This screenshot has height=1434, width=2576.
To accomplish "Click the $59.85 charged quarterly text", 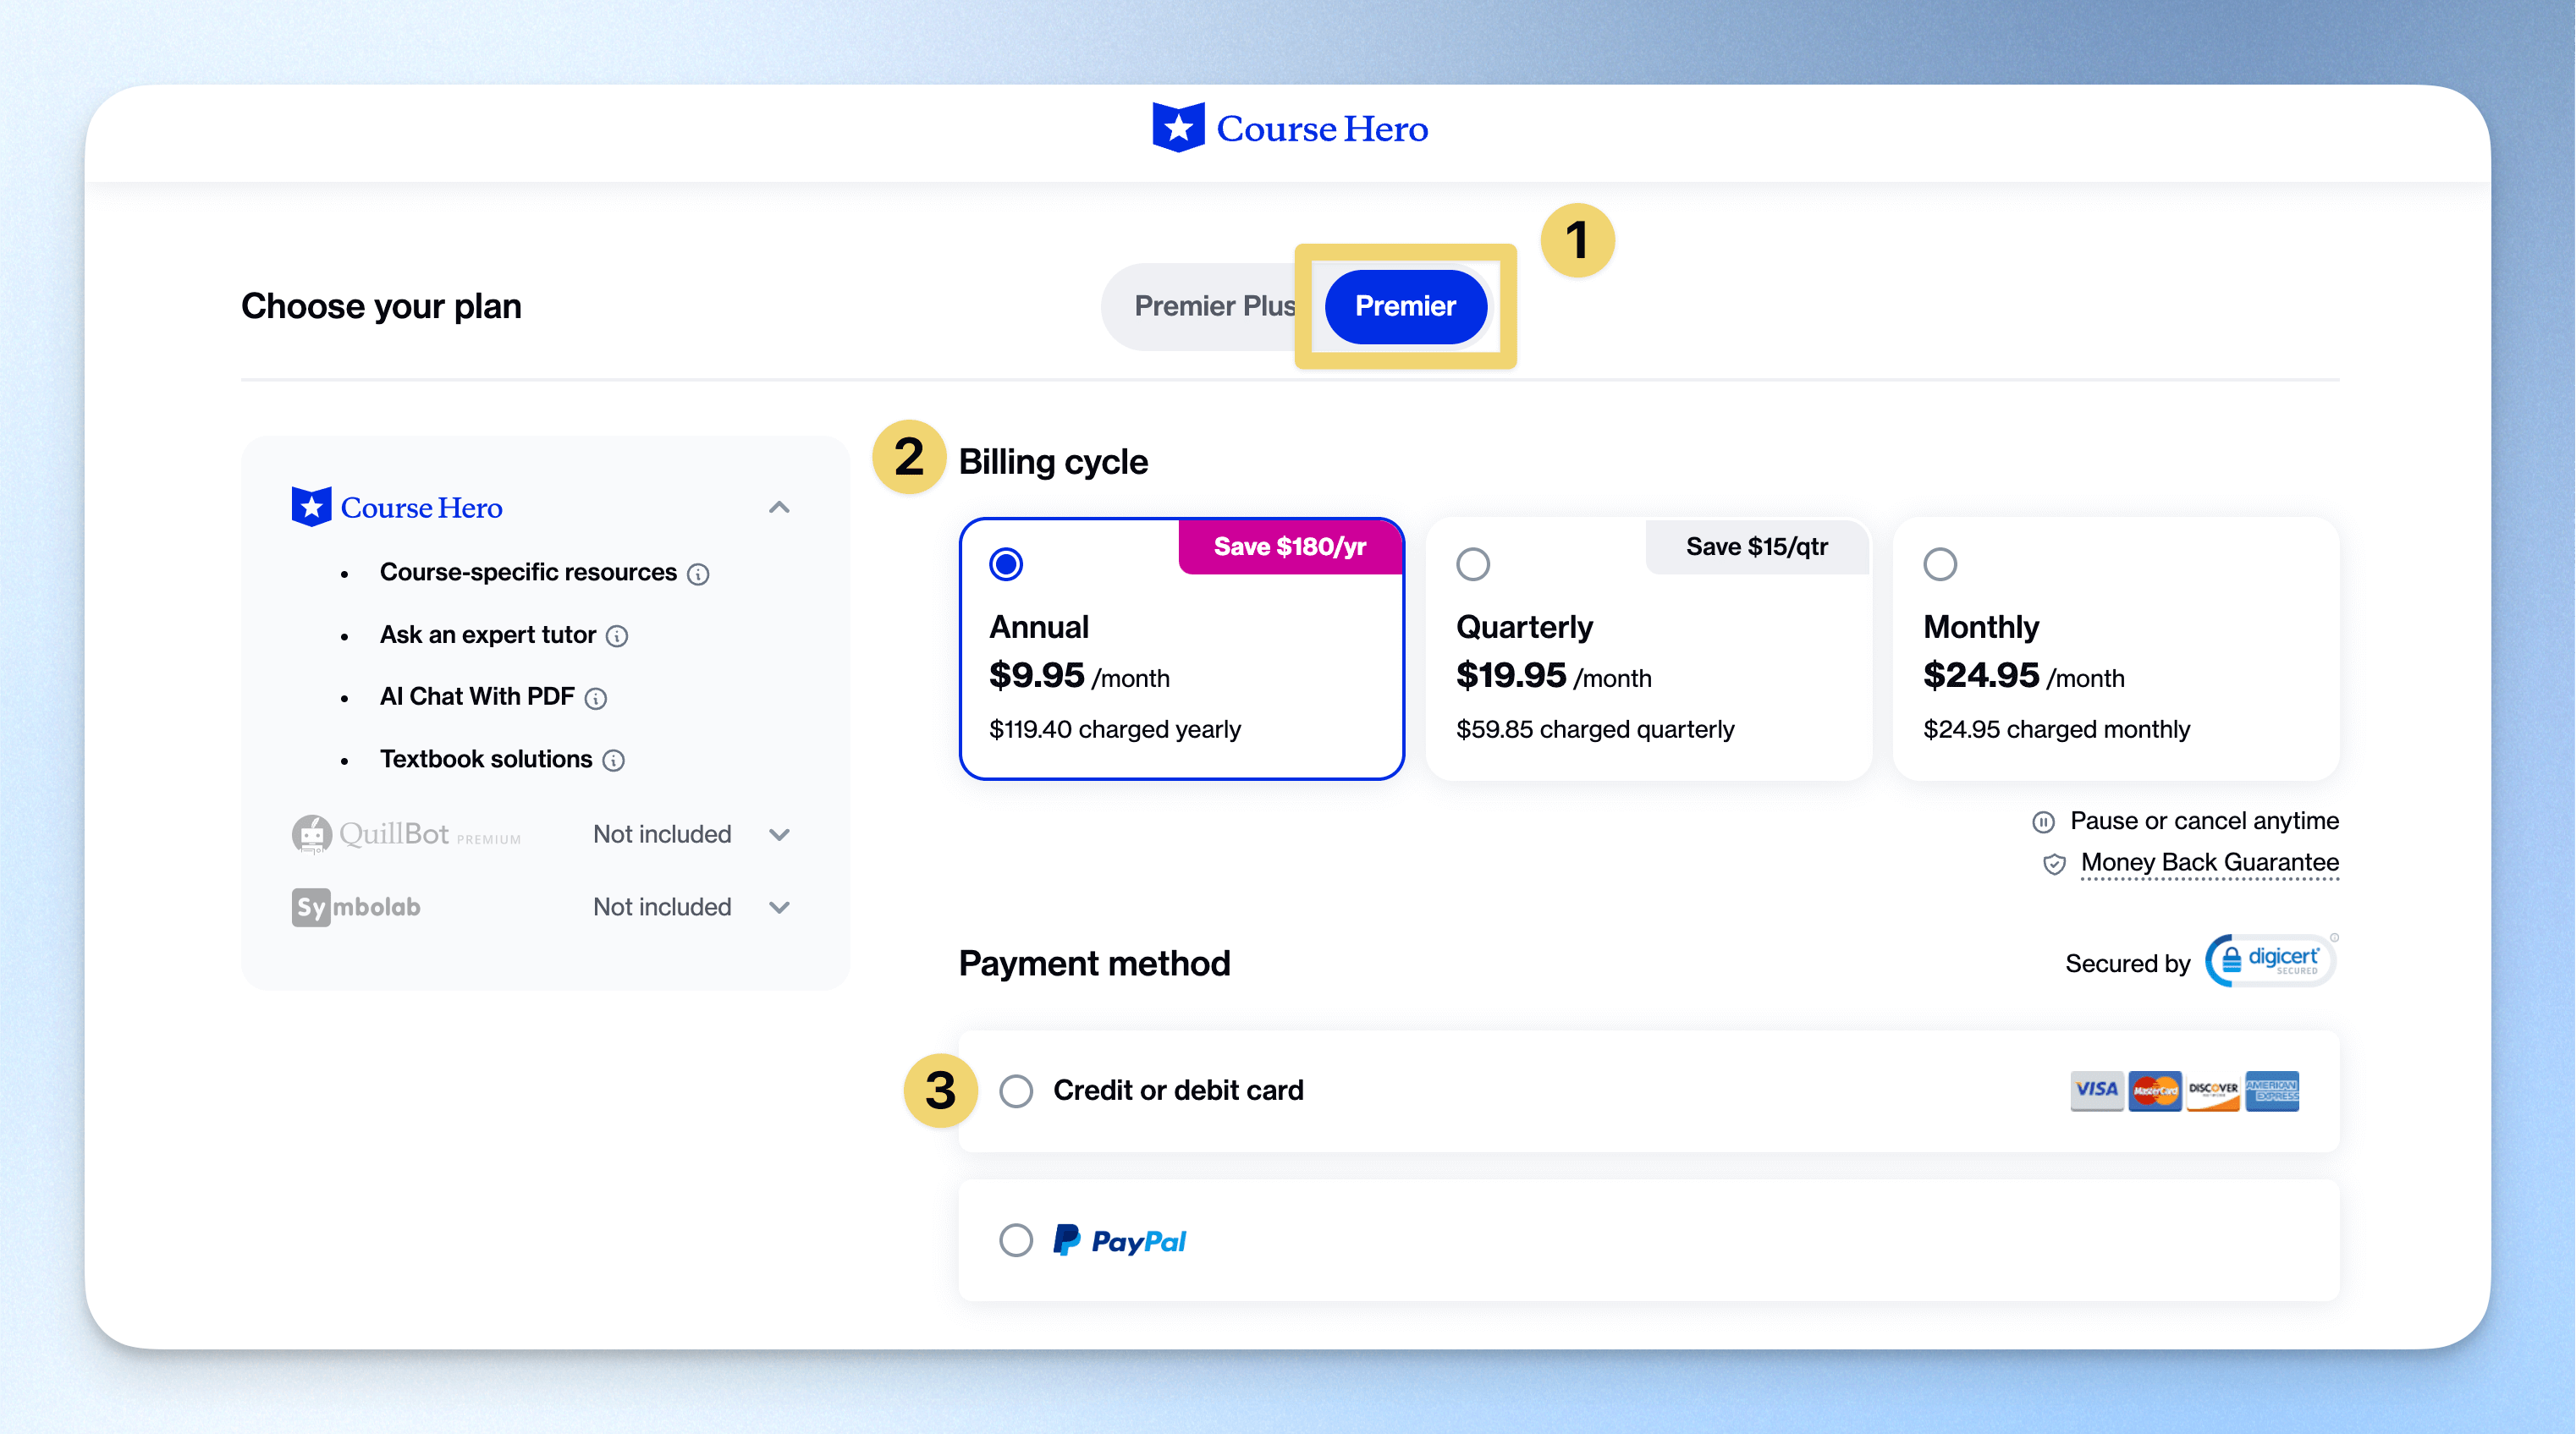I will coord(1595,729).
